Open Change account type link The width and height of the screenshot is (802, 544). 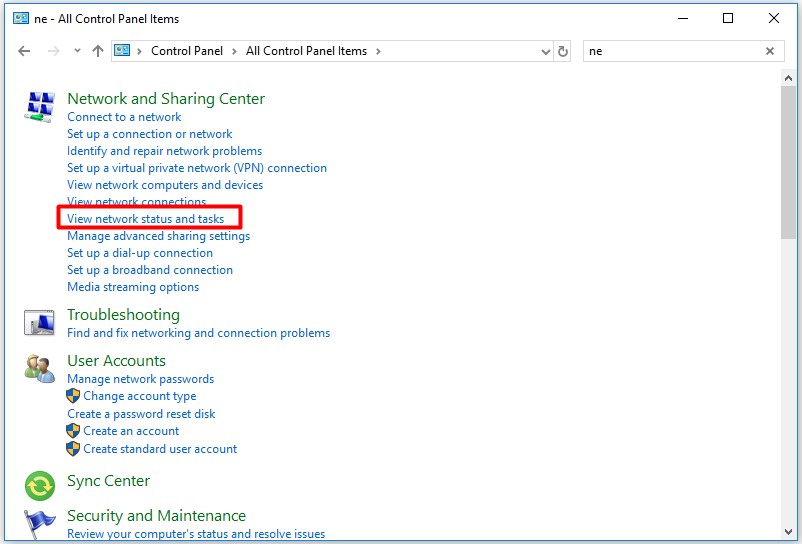[139, 396]
